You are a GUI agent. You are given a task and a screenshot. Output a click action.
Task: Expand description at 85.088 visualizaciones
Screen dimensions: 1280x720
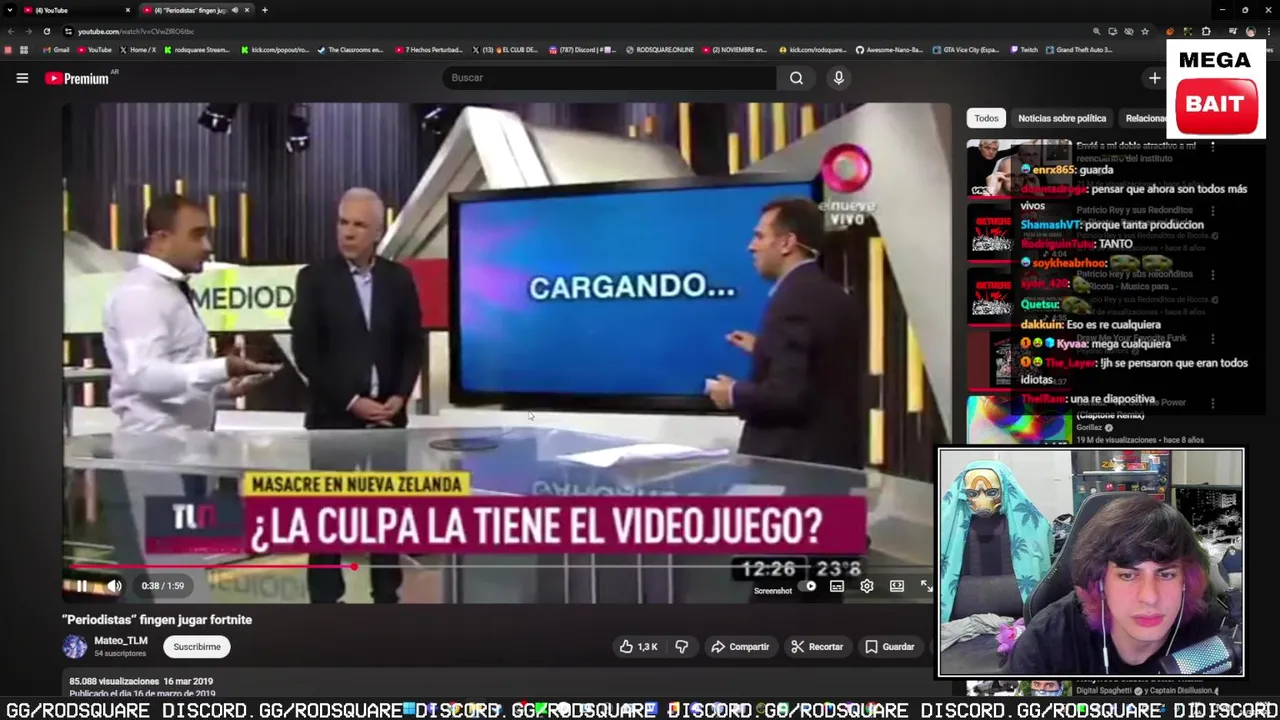click(x=141, y=681)
